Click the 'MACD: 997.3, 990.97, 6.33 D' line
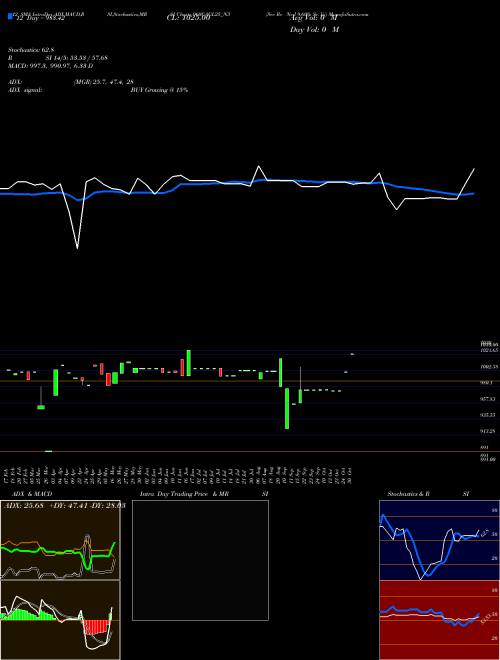The height and width of the screenshot is (660, 500). [51, 66]
